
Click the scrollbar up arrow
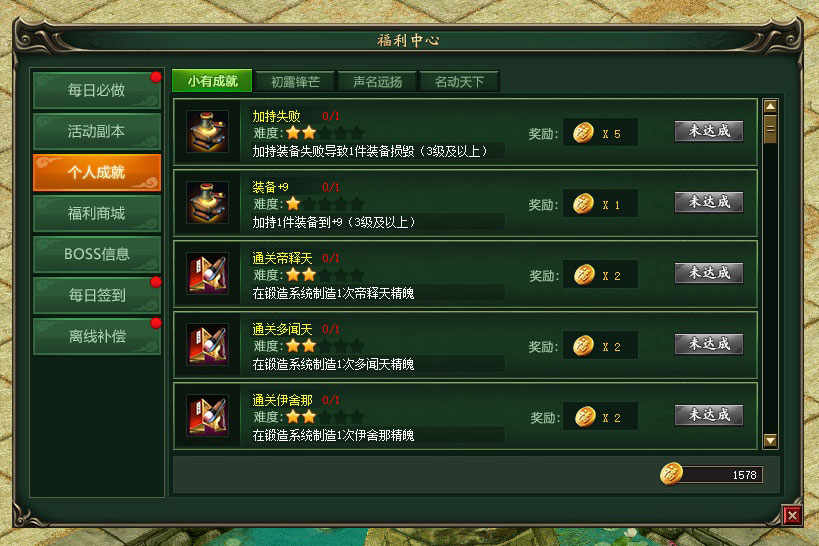coord(770,107)
